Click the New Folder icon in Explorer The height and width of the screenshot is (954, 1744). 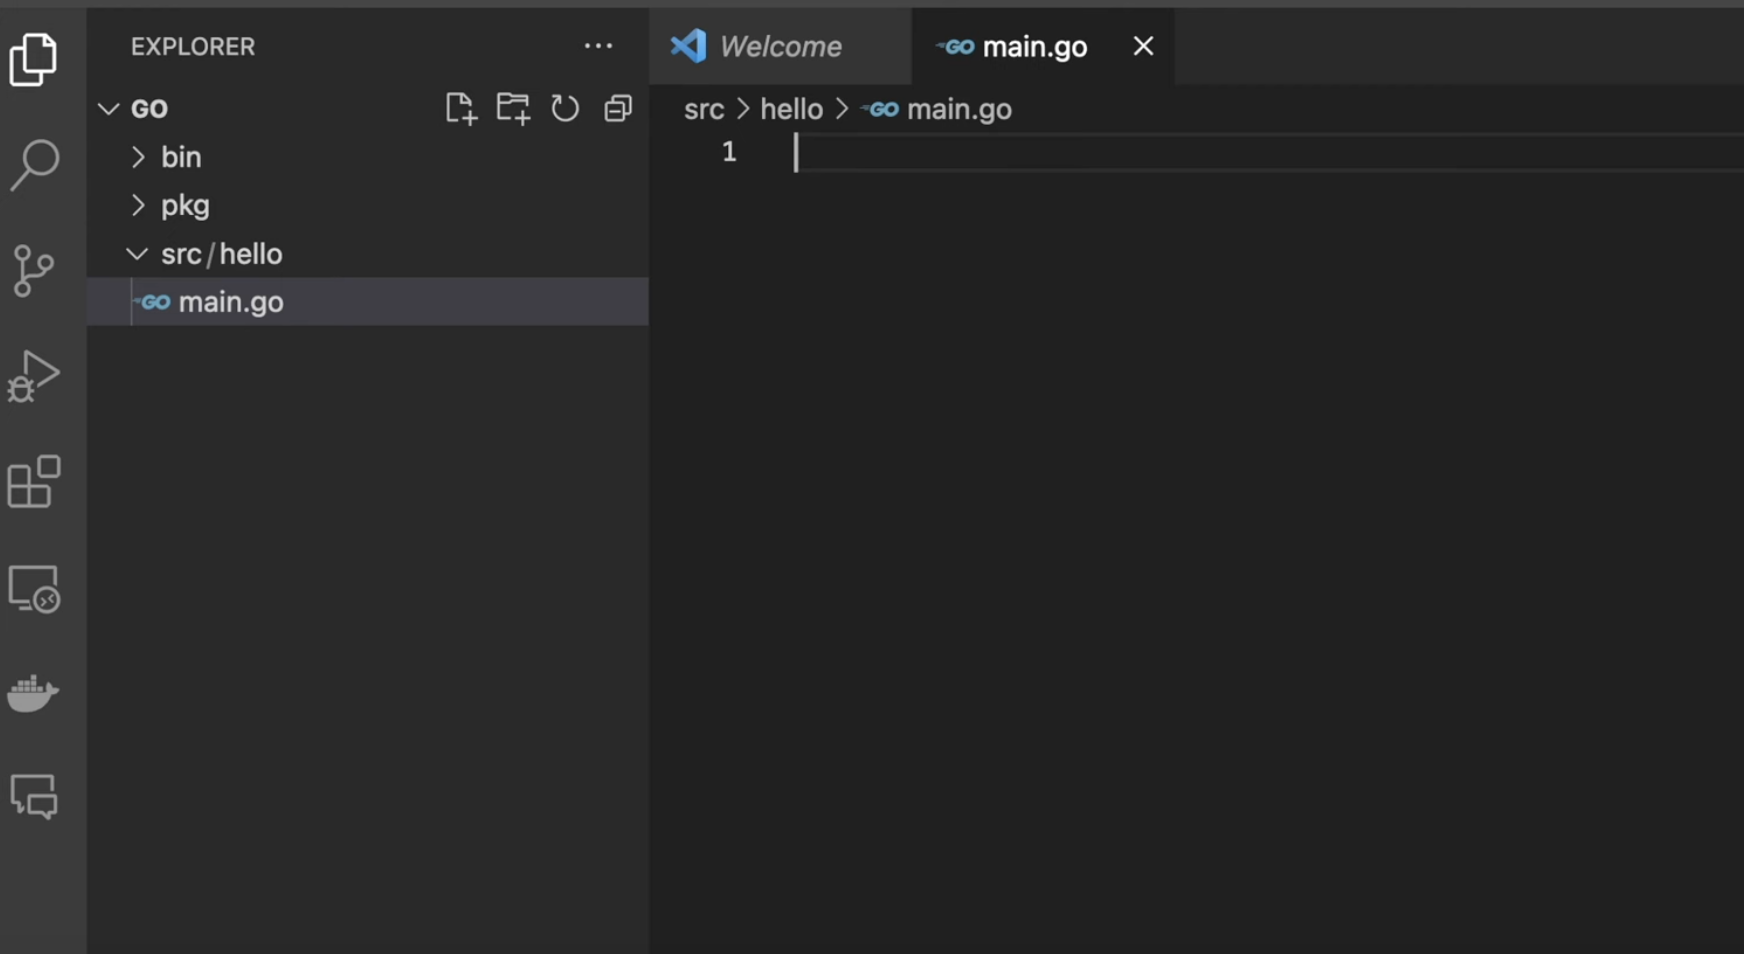coord(513,108)
